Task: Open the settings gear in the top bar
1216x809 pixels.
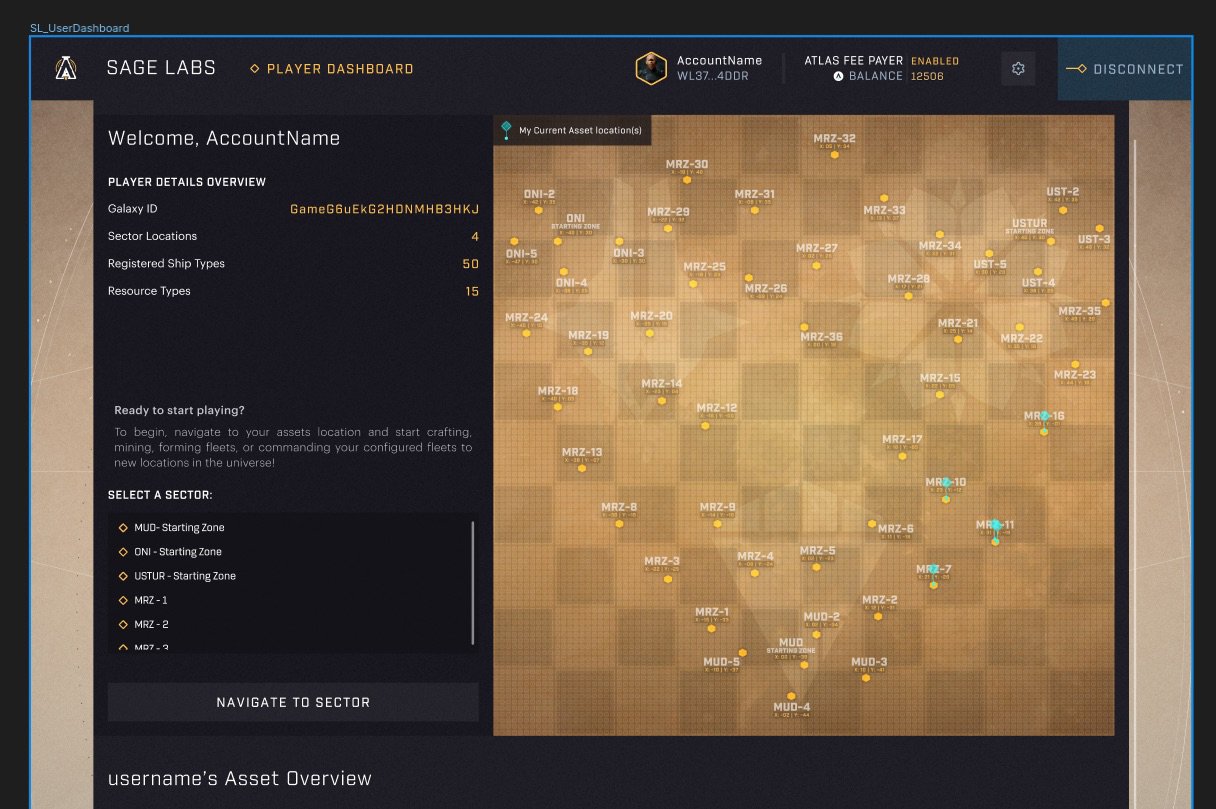Action: (x=1018, y=68)
